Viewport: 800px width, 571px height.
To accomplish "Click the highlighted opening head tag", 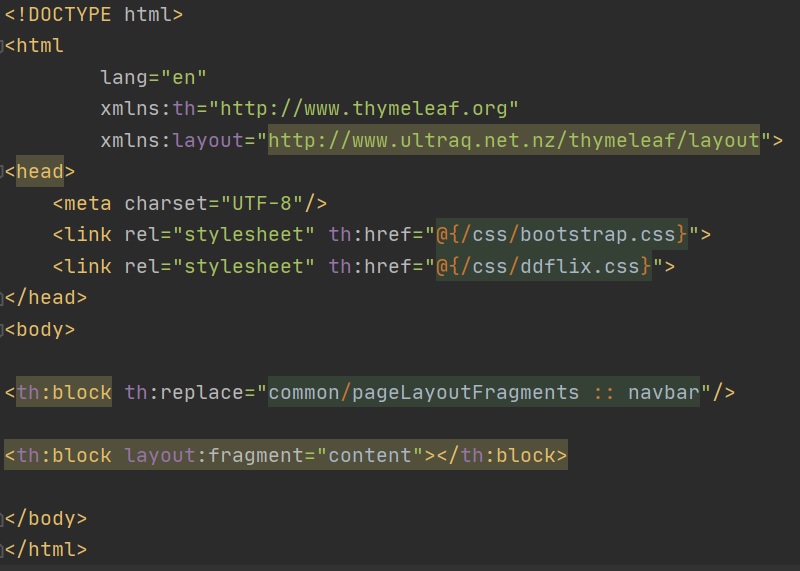I will click(x=40, y=172).
